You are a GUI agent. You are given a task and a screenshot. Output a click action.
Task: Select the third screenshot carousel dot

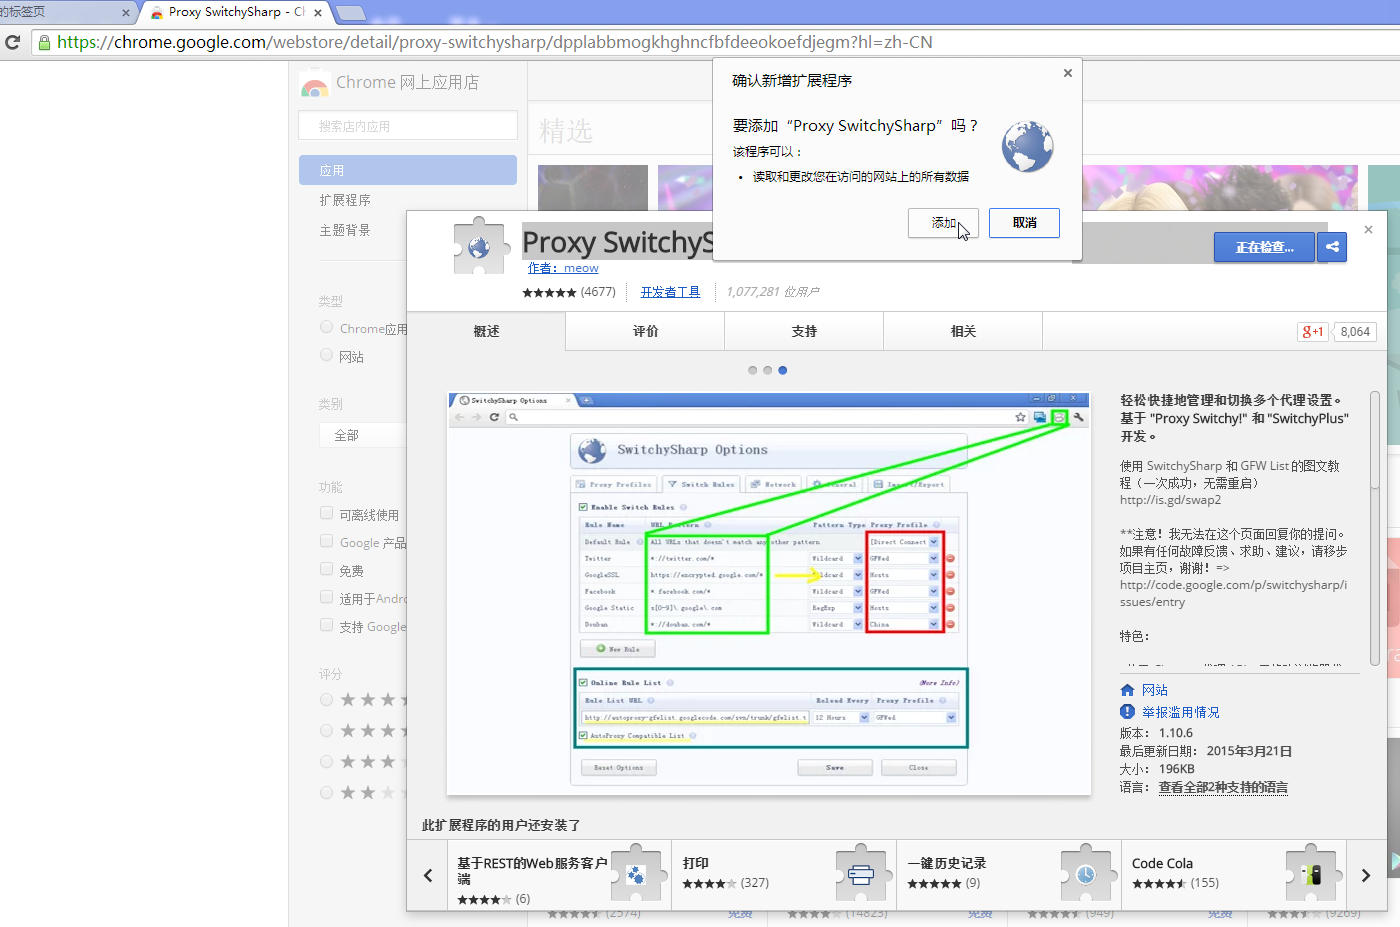pos(783,370)
